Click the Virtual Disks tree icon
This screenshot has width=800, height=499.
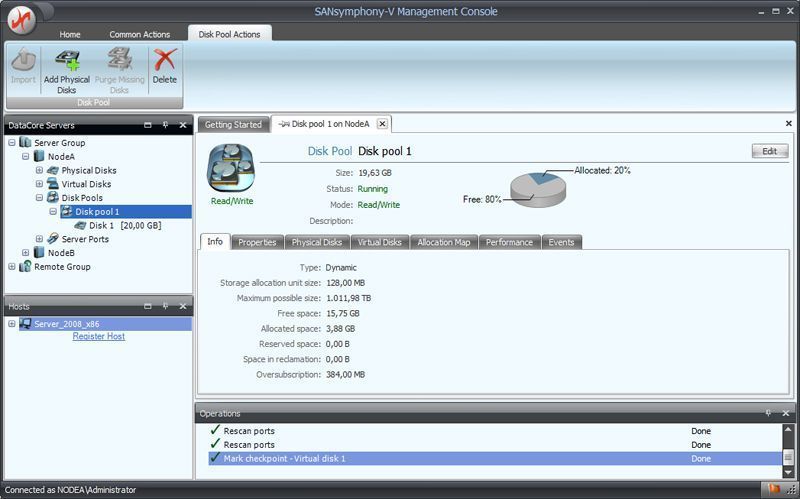tap(53, 184)
